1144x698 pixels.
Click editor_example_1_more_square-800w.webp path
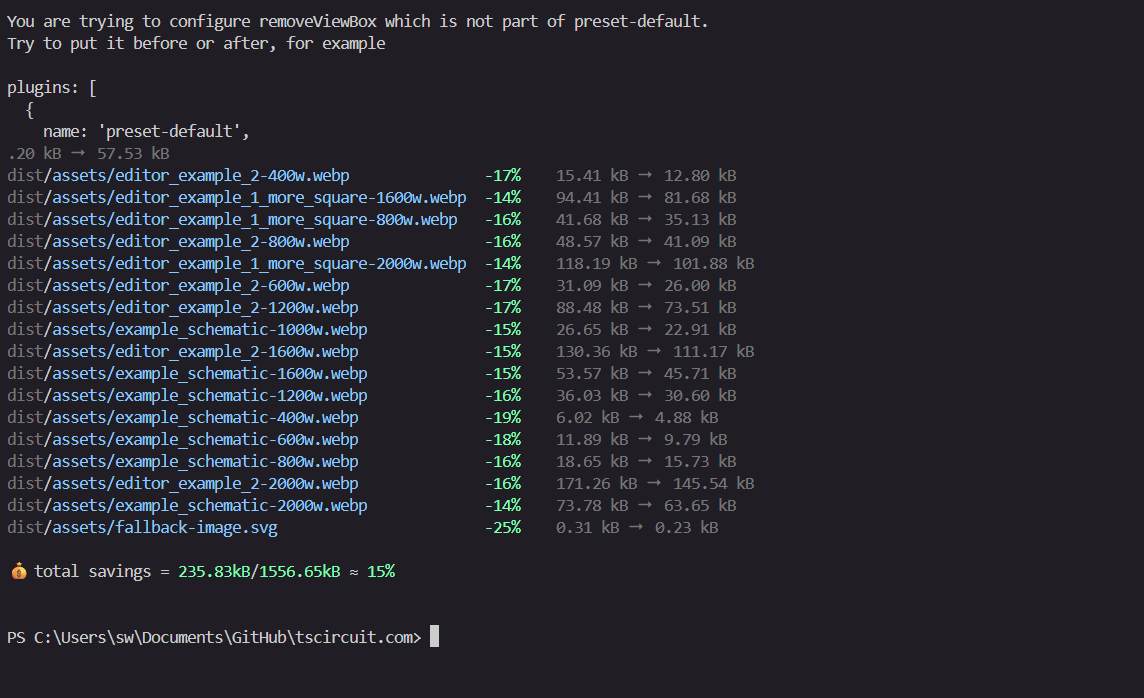pyautogui.click(x=232, y=220)
